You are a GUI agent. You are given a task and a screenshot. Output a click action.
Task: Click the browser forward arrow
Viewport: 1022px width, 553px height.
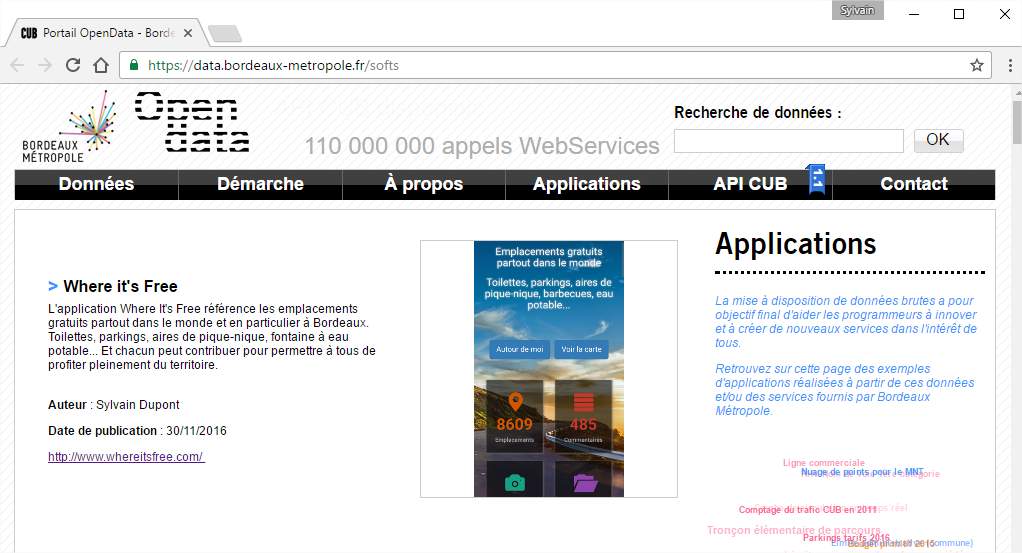coord(45,65)
